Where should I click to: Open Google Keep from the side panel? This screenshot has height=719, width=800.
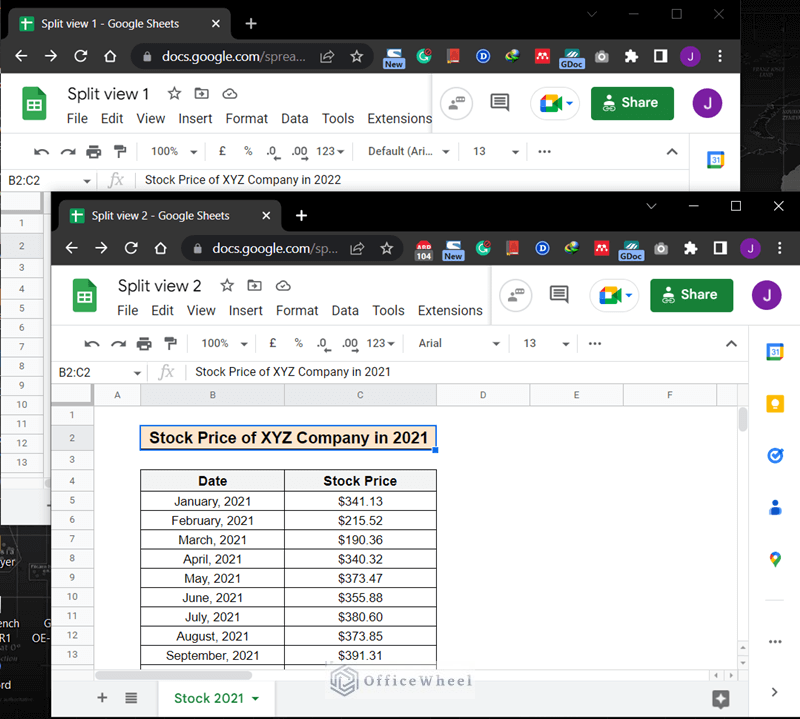[775, 404]
